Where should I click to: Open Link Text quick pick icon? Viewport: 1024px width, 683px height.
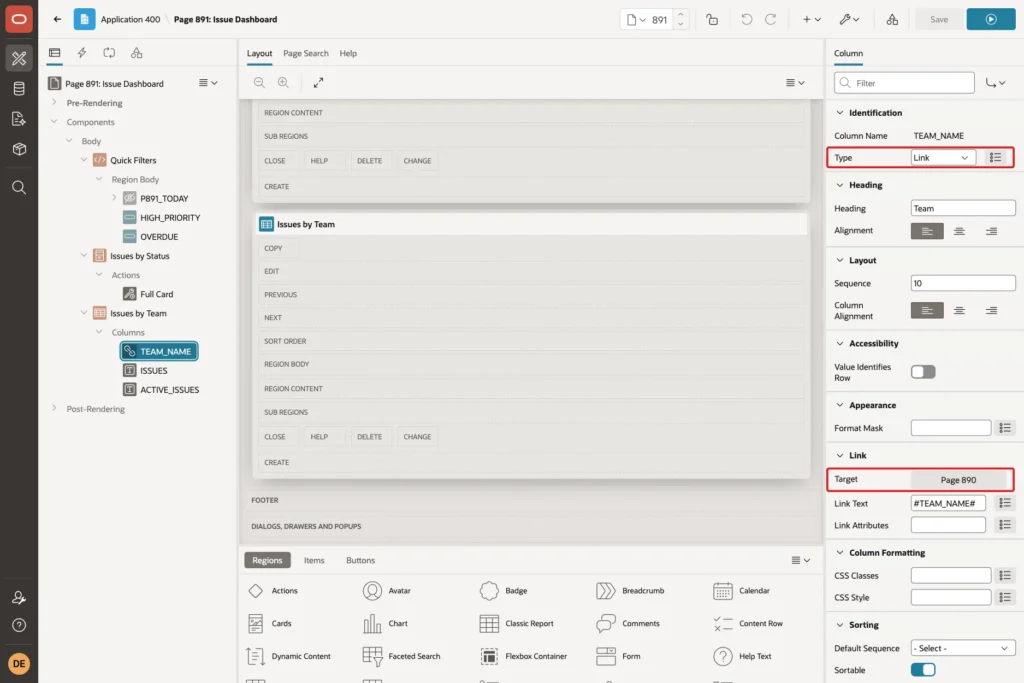(1004, 503)
